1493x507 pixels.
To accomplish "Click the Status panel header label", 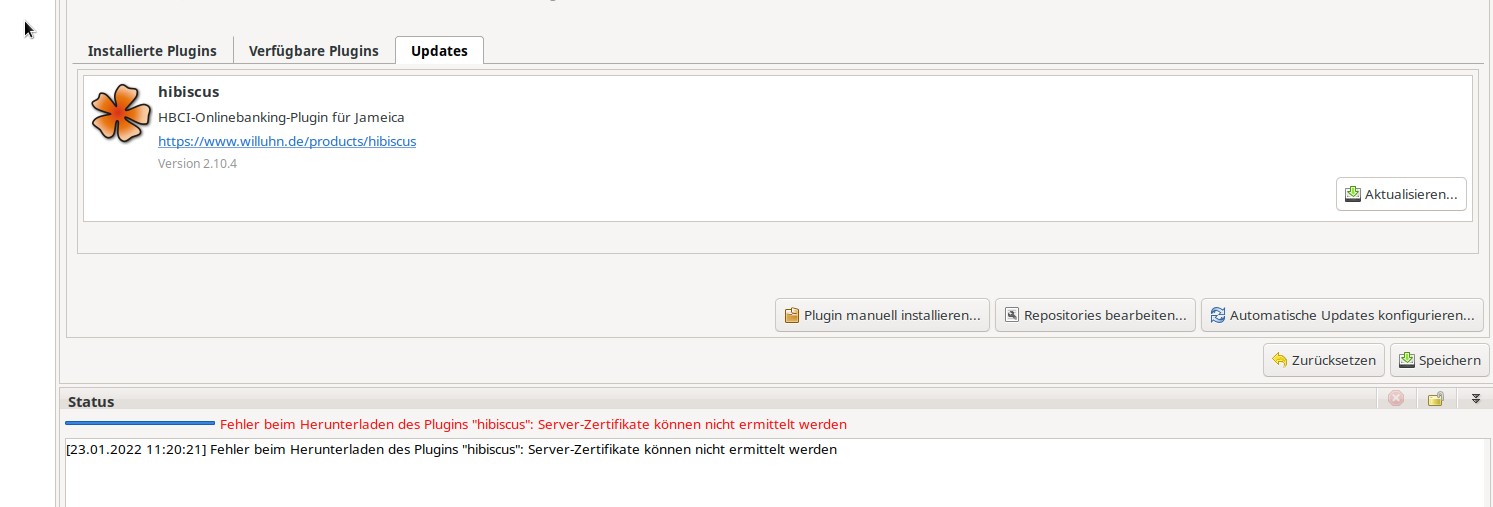I will (91, 401).
